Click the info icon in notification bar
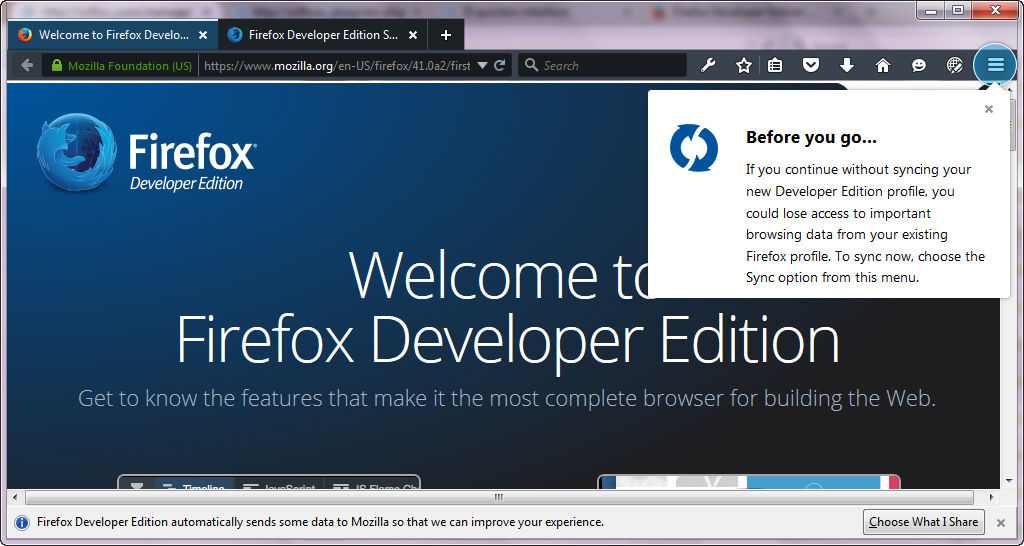Screen dimensions: 1024x546 tap(22, 522)
